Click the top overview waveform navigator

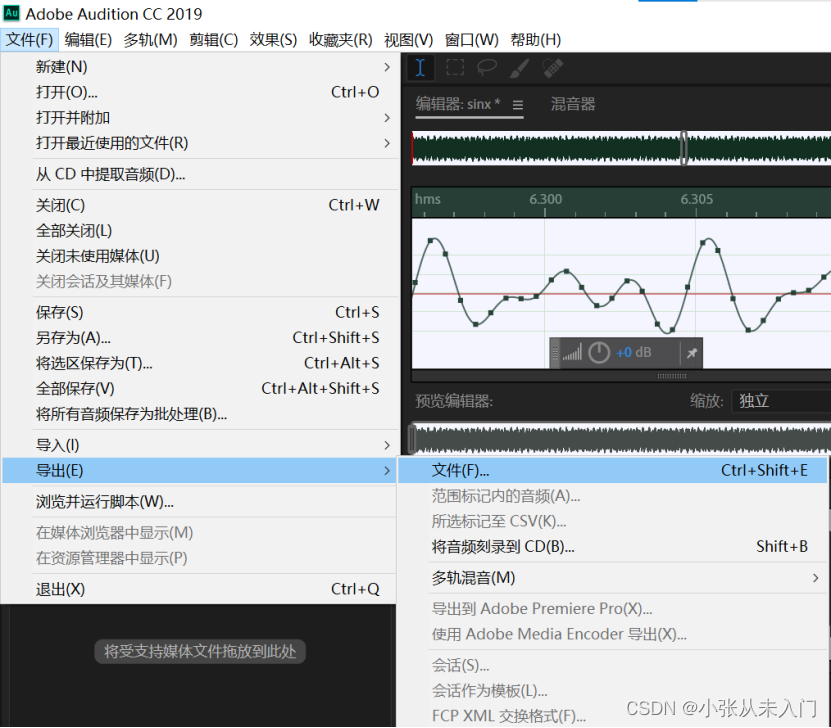pyautogui.click(x=621, y=148)
